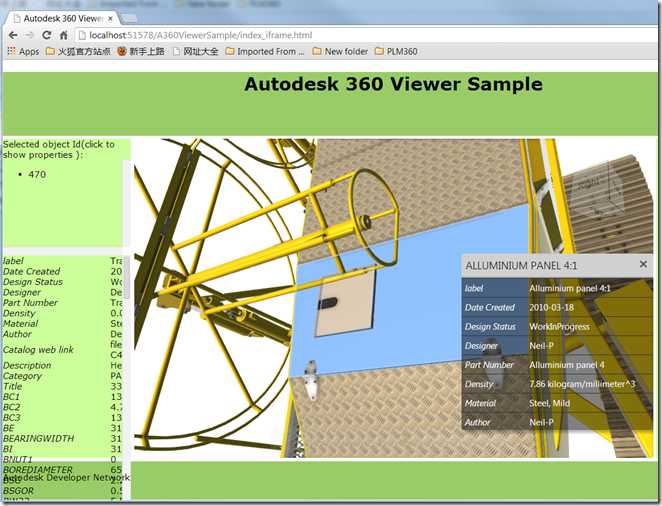Click Design Status value WorkInProgress
662x506 pixels.
tap(559, 327)
